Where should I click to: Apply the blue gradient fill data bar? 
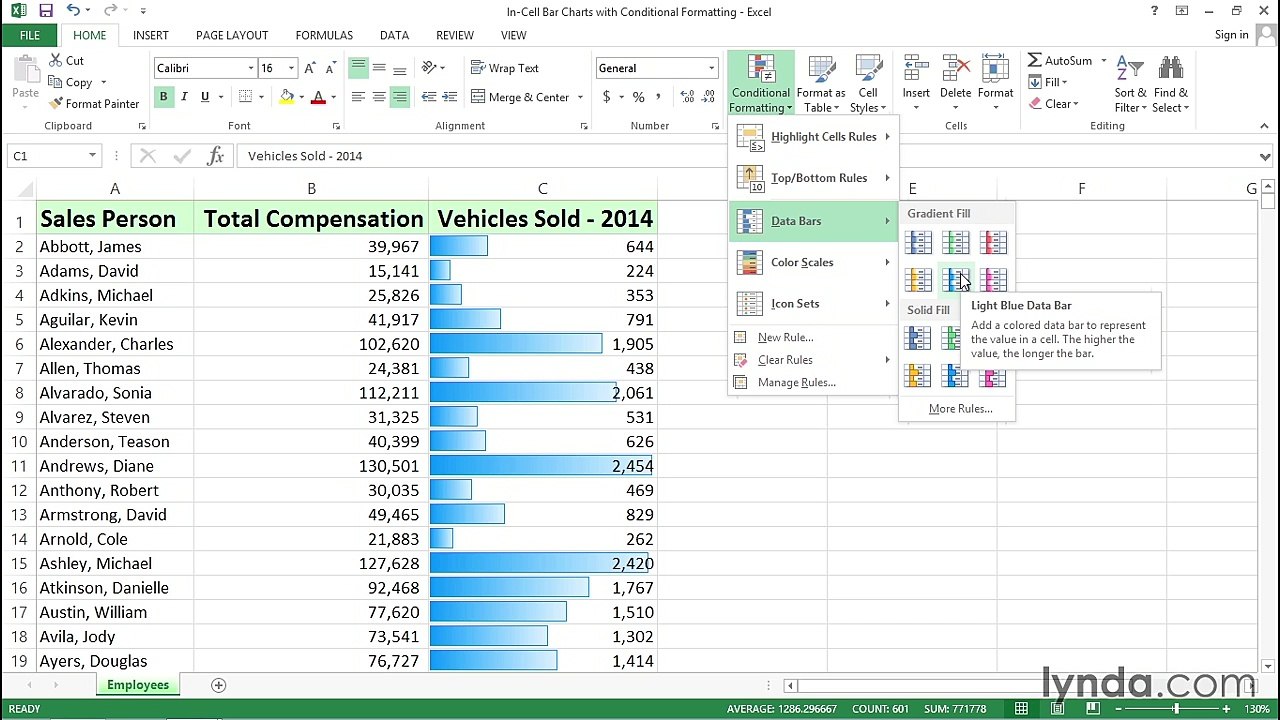pos(918,242)
